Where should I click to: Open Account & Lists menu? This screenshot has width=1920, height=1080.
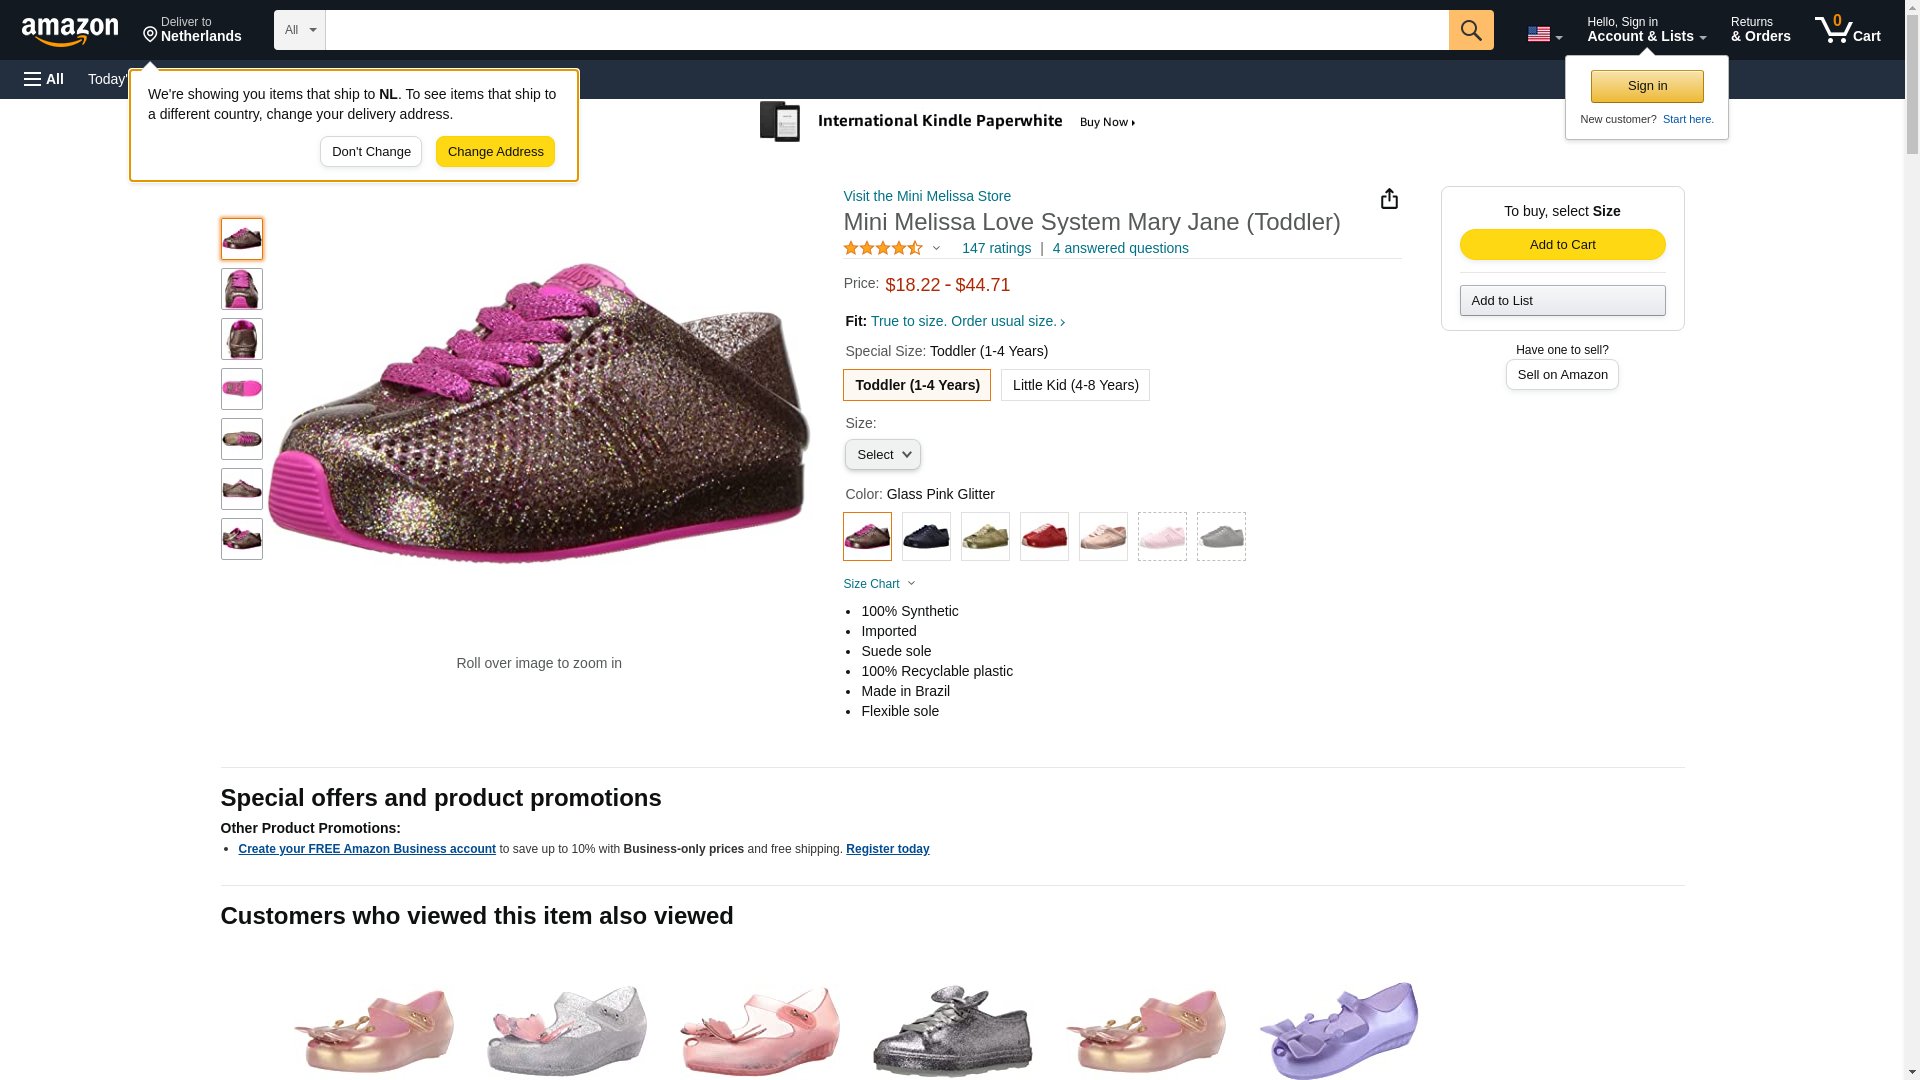(x=1645, y=30)
